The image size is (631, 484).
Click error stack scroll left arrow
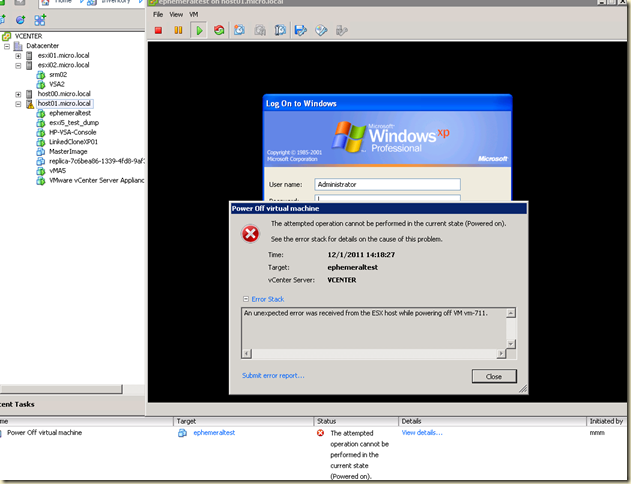tap(247, 354)
